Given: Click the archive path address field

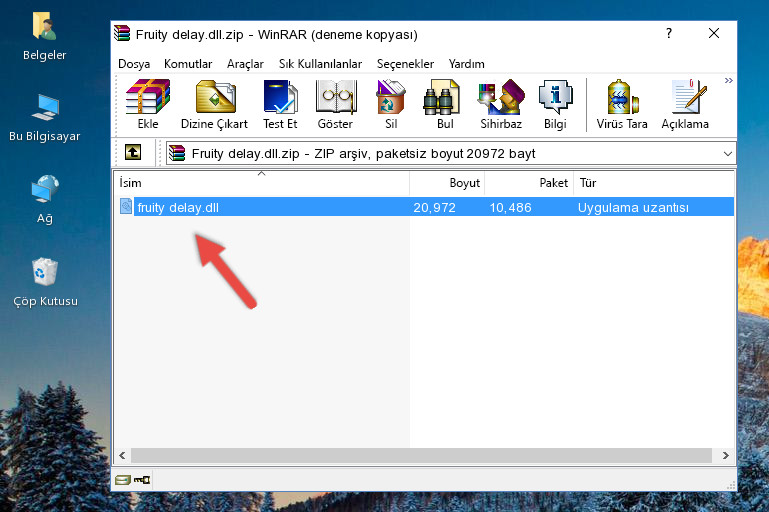Looking at the screenshot, I should point(451,154).
